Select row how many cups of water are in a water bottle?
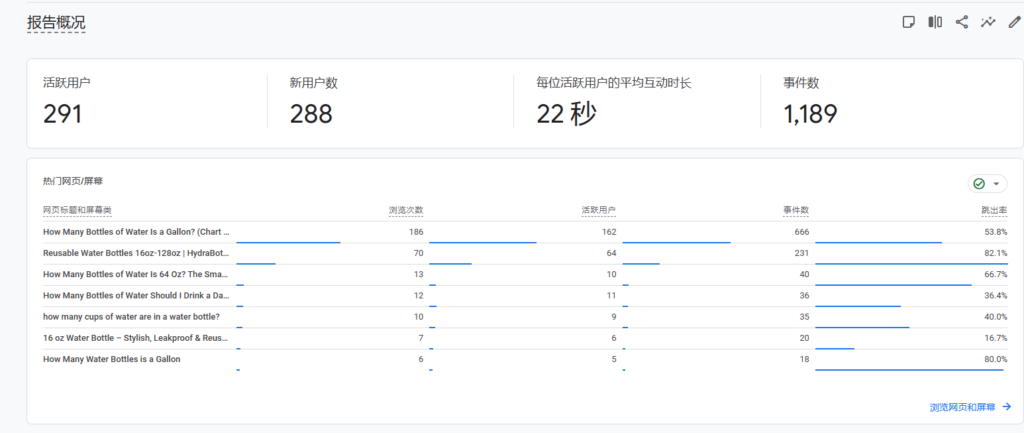The image size is (1024, 433). [525, 317]
